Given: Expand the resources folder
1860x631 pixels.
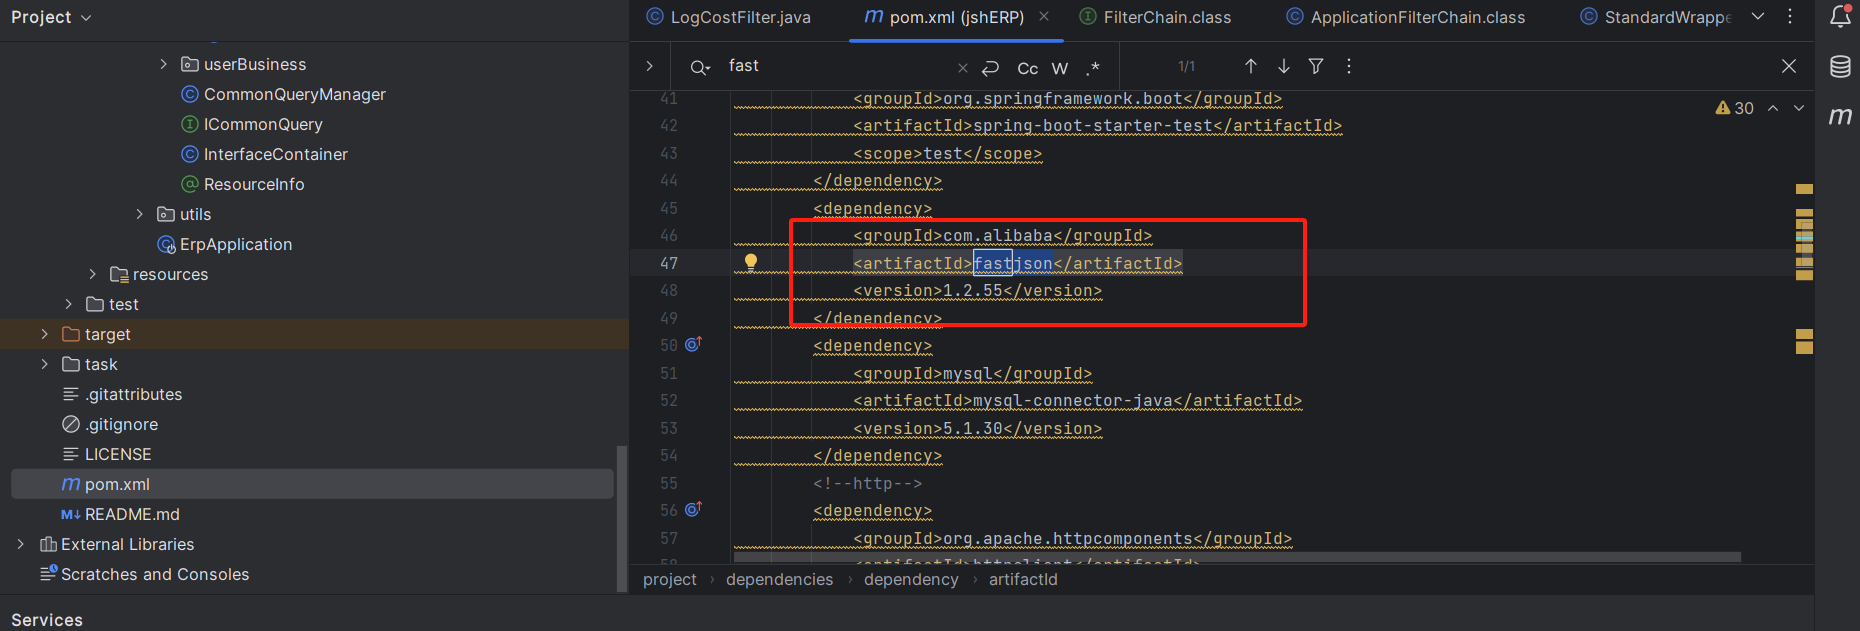Looking at the screenshot, I should pyautogui.click(x=93, y=274).
